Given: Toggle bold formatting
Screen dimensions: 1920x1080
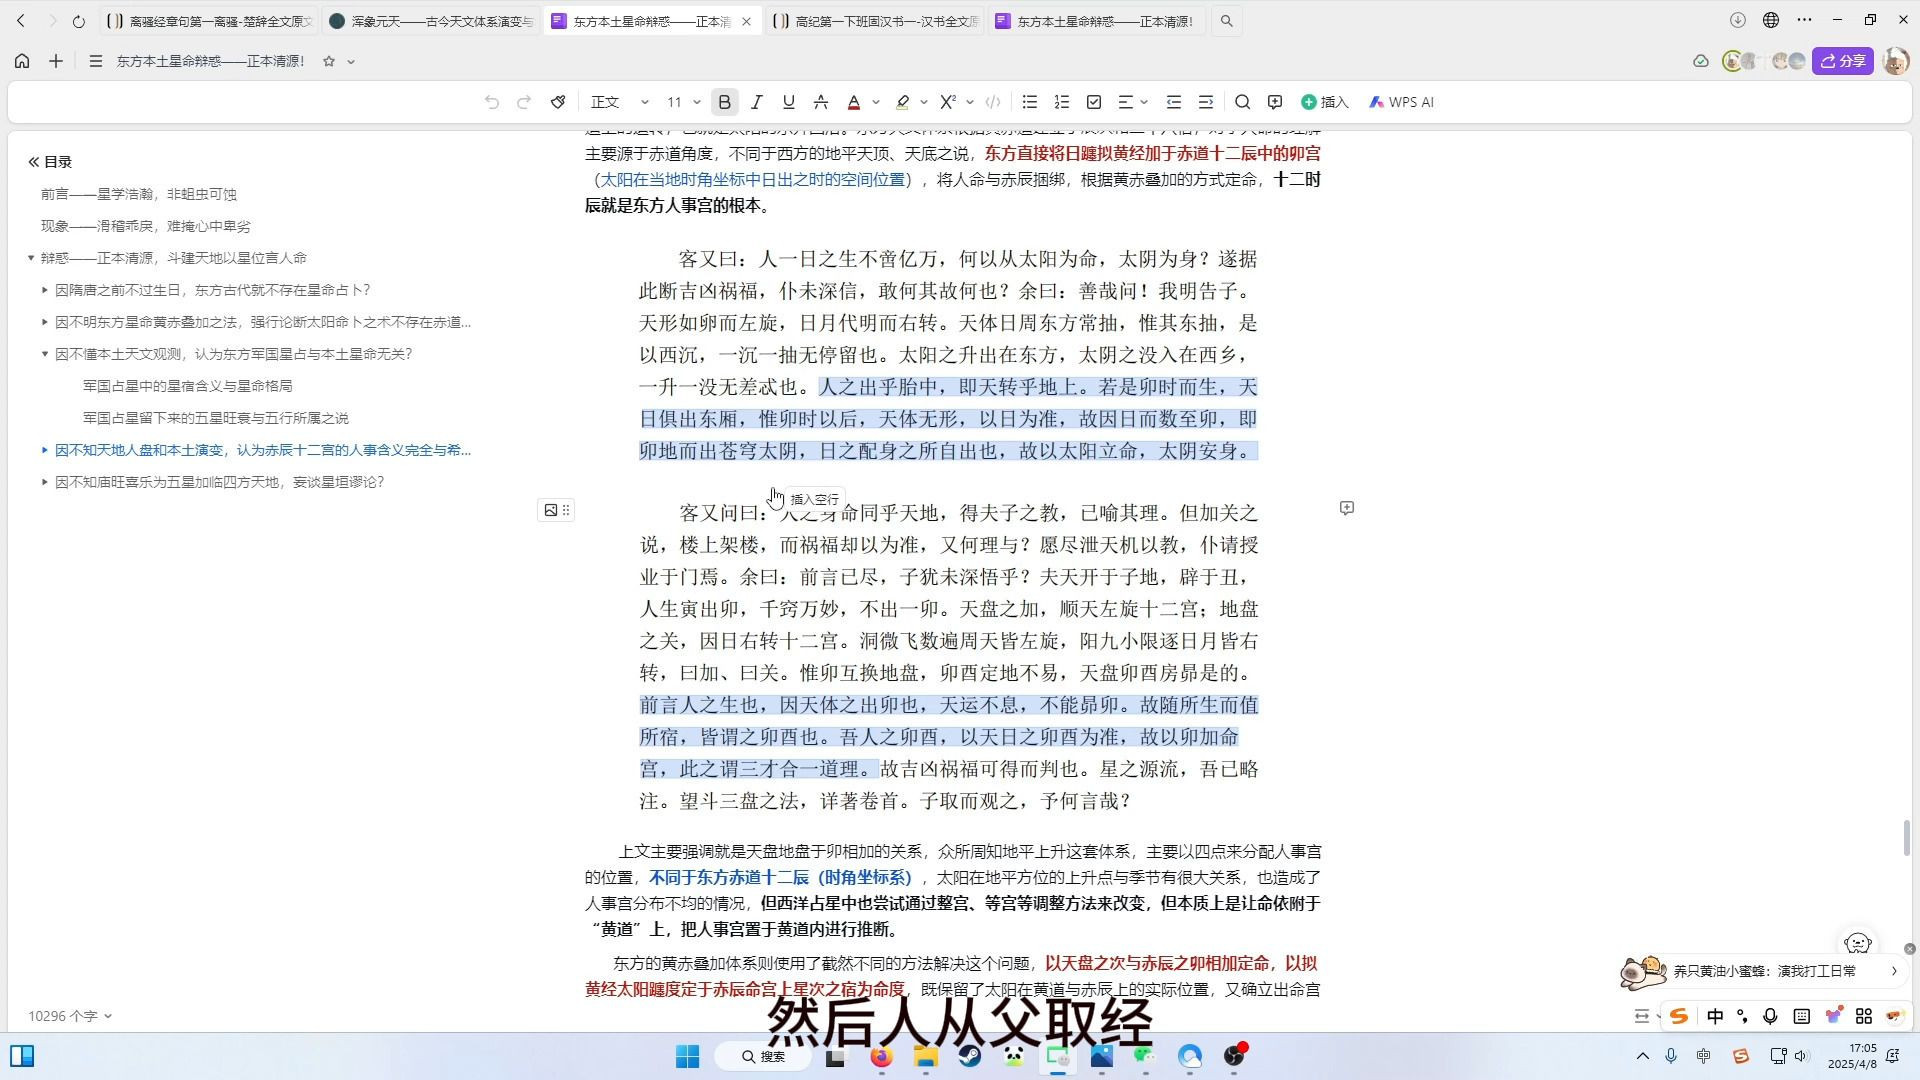Looking at the screenshot, I should [x=724, y=101].
